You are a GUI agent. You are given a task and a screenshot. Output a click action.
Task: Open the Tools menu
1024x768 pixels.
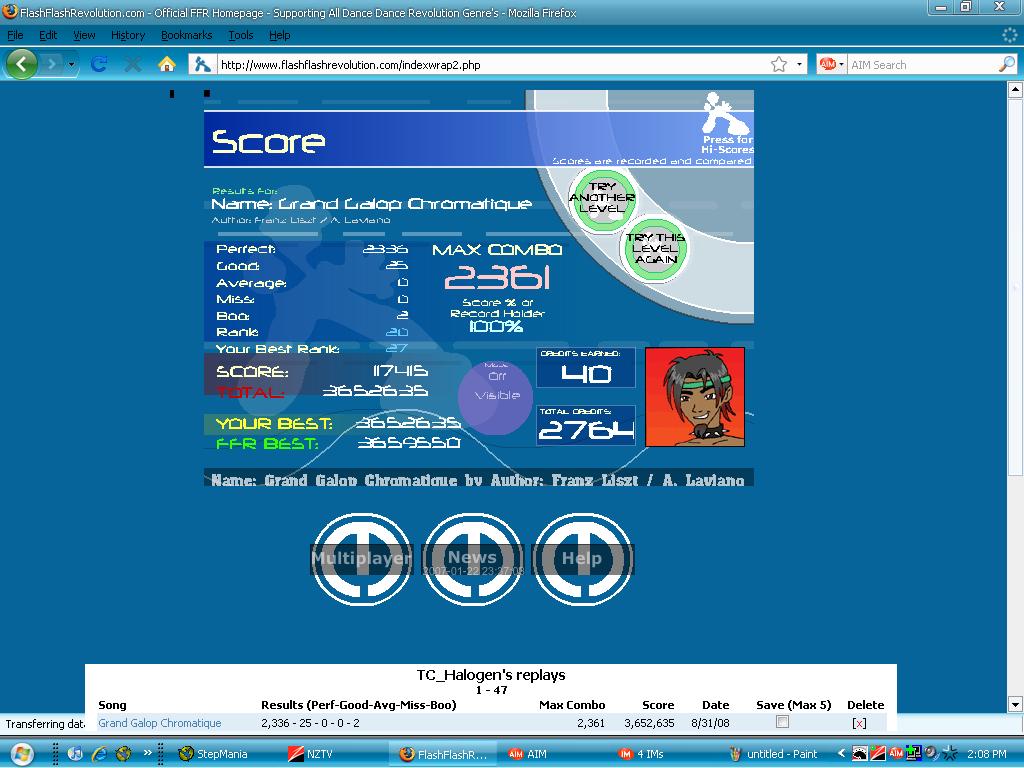240,35
